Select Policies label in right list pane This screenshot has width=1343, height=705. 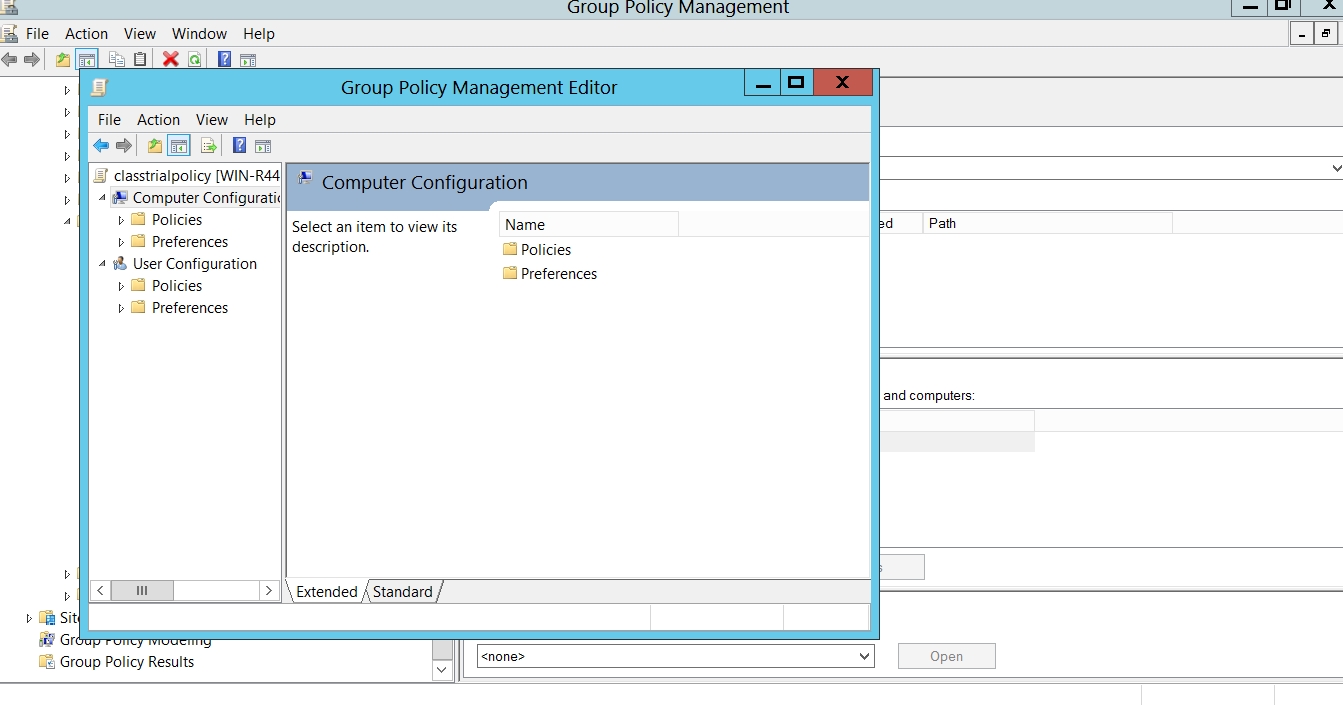[546, 250]
